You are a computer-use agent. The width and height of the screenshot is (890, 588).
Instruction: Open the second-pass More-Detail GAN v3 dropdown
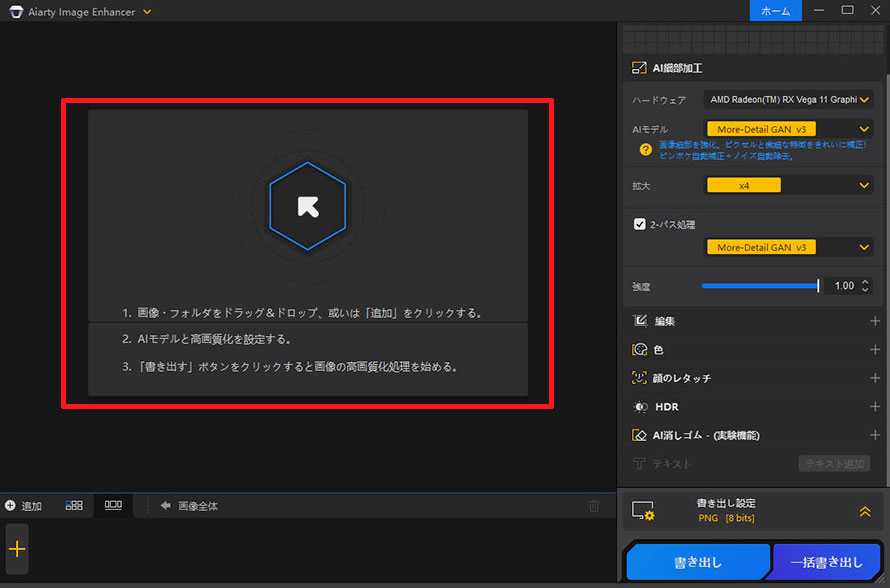click(x=788, y=247)
